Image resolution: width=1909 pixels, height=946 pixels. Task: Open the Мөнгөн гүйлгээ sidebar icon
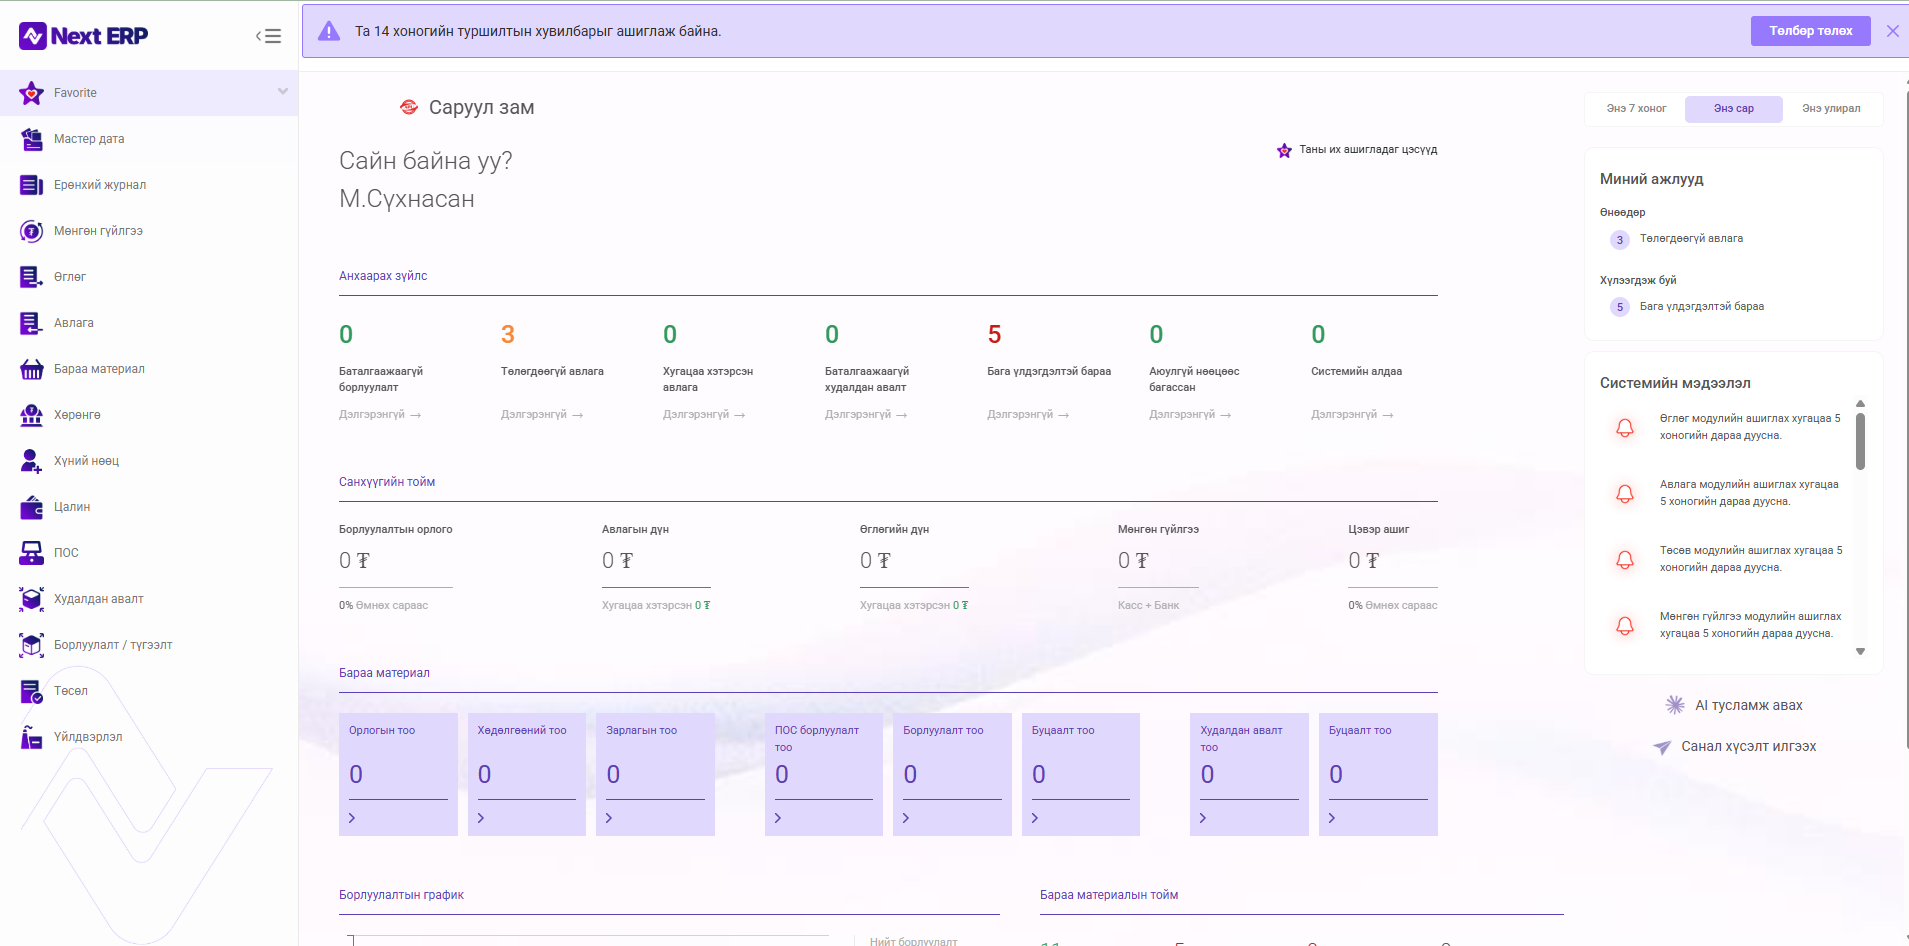pyautogui.click(x=32, y=231)
